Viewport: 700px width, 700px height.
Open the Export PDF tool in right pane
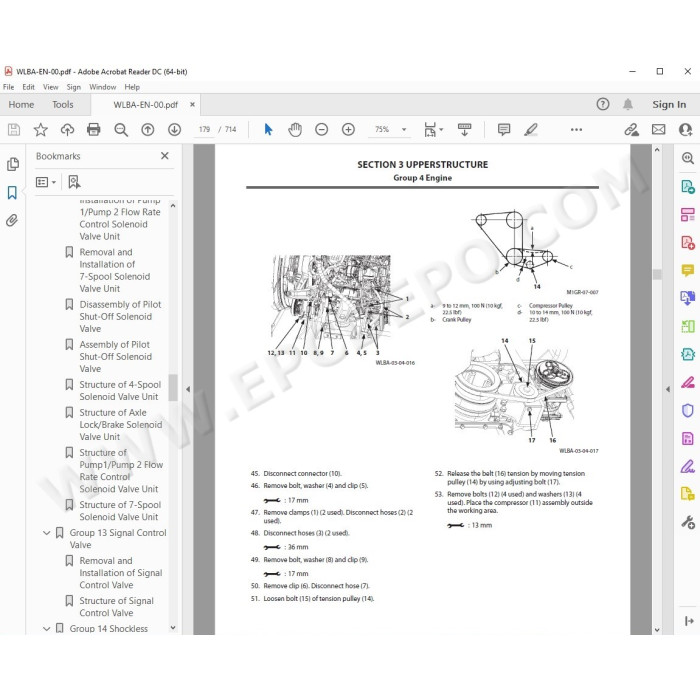coord(688,186)
